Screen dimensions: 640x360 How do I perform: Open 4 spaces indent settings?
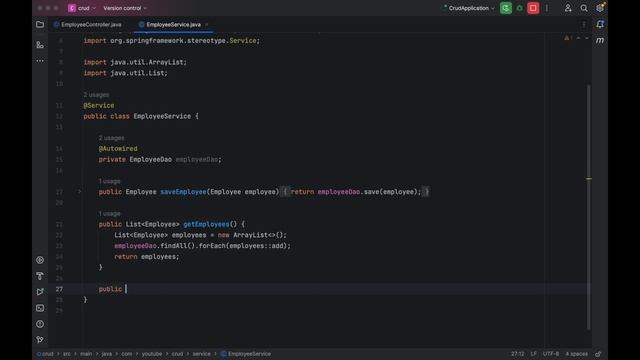(x=577, y=354)
